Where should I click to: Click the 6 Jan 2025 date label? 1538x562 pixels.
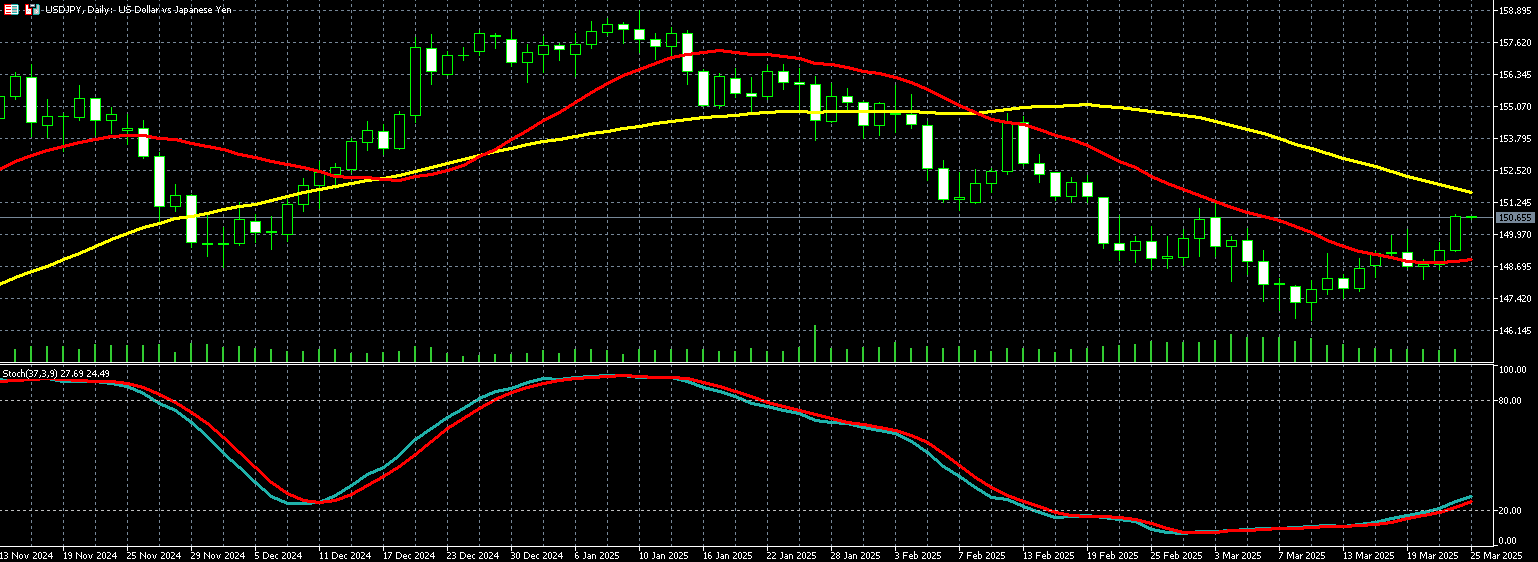pyautogui.click(x=598, y=555)
